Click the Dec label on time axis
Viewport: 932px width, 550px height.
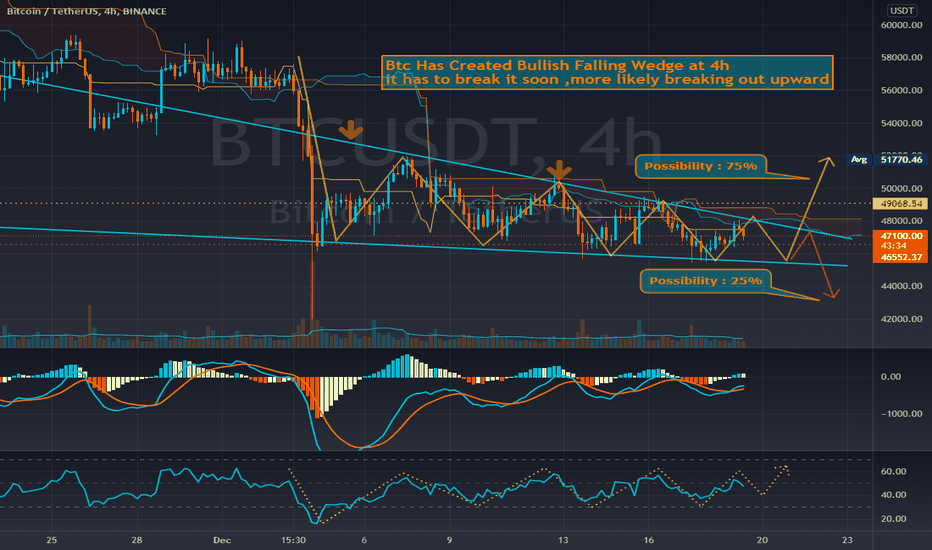coord(222,540)
